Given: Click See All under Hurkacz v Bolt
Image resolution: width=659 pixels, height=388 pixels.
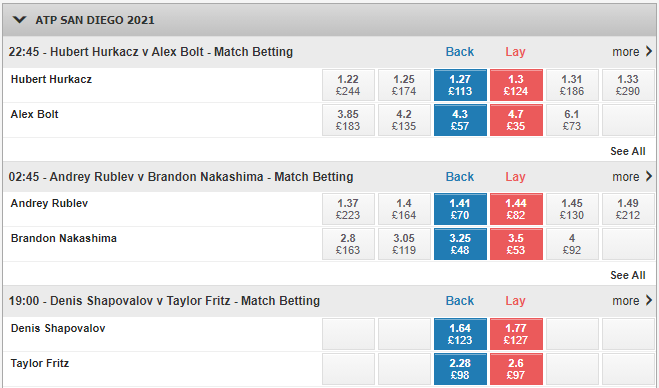Looking at the screenshot, I should pyautogui.click(x=627, y=151).
